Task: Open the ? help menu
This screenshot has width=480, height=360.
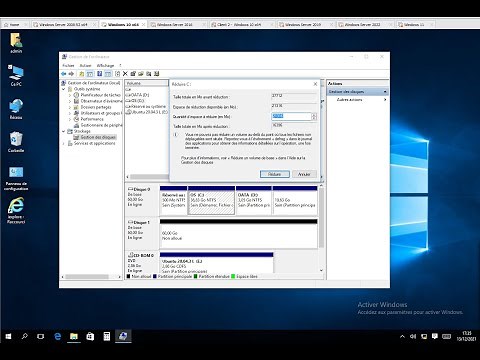Action: pos(120,65)
